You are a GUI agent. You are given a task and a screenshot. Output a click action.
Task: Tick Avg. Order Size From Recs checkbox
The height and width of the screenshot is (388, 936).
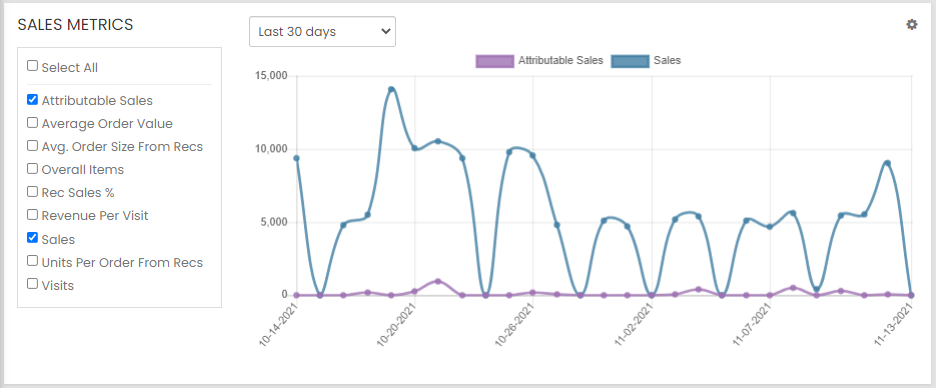click(x=32, y=145)
